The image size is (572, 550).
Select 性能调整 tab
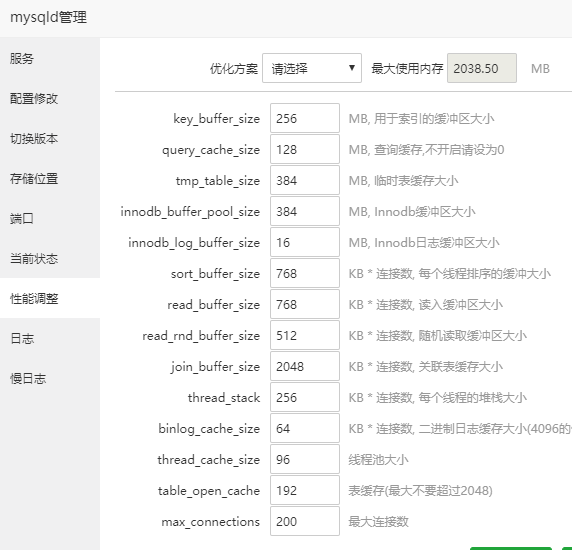click(x=50, y=298)
